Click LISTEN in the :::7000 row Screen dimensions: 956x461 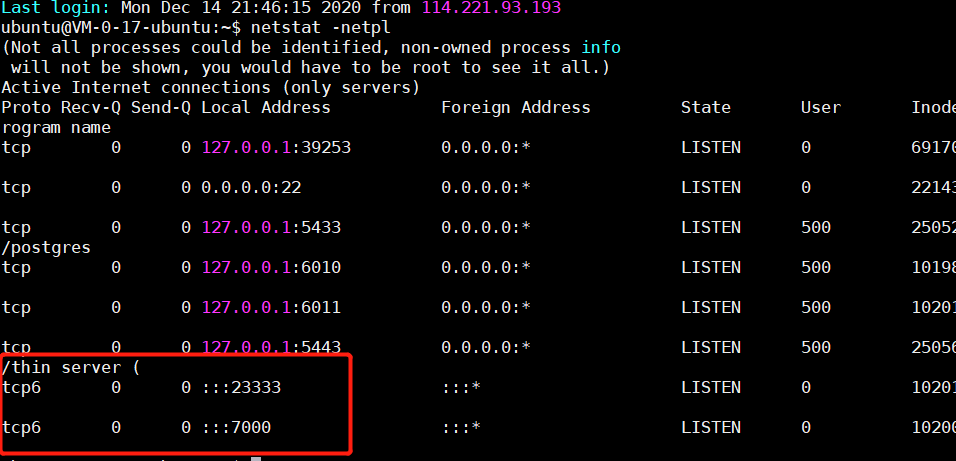point(711,427)
